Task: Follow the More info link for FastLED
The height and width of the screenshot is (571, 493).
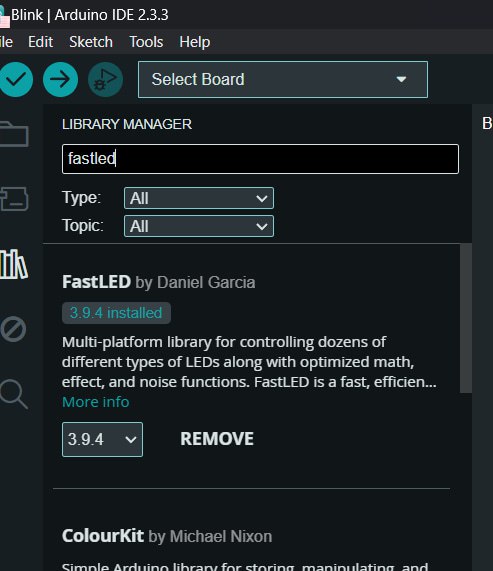Action: pyautogui.click(x=96, y=402)
